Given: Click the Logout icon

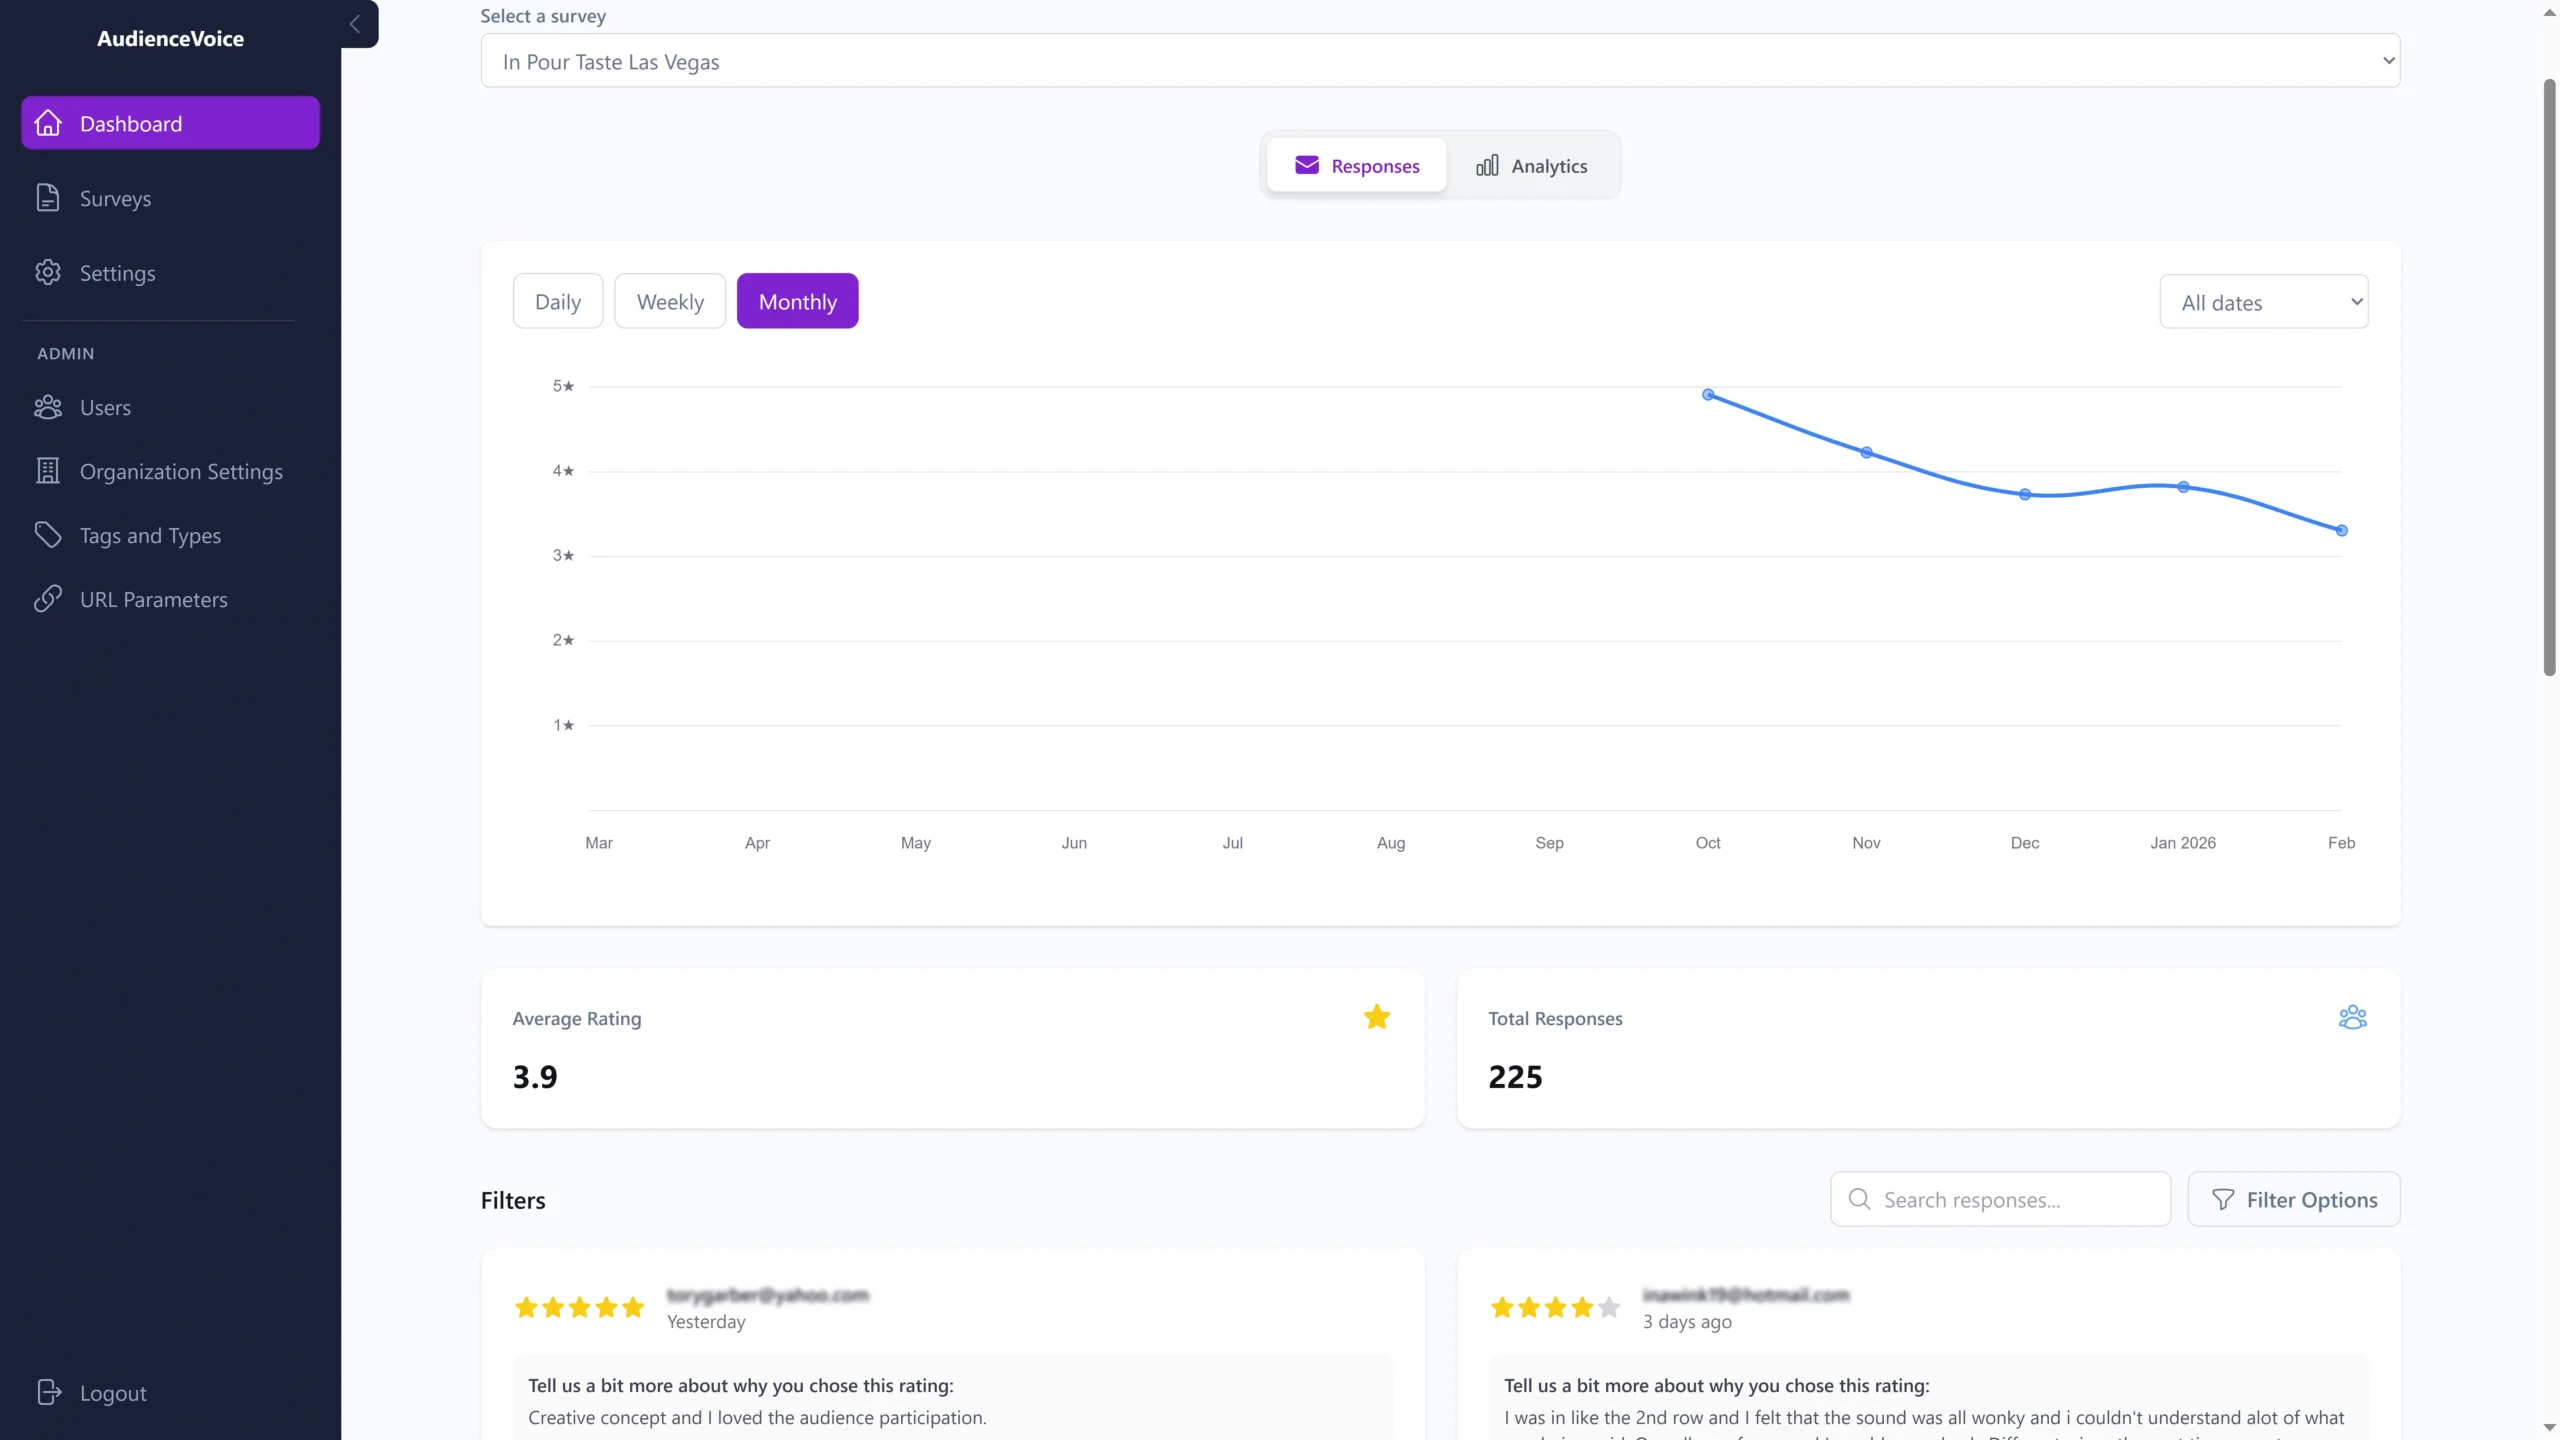Looking at the screenshot, I should tap(49, 1393).
